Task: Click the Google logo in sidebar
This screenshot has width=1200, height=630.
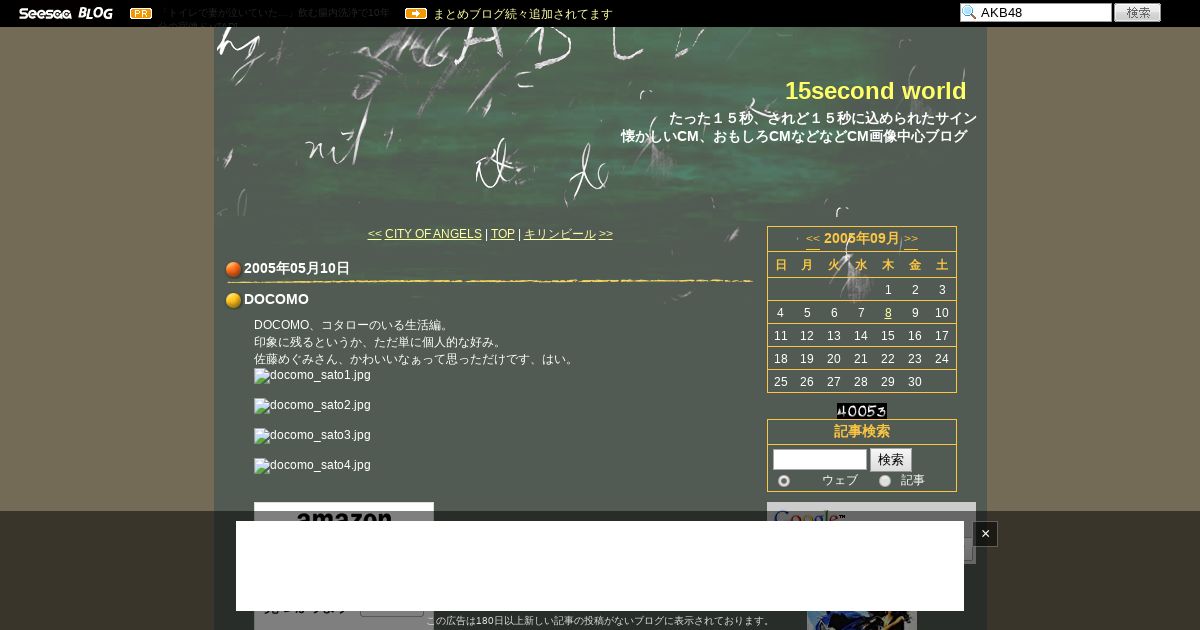Action: click(x=809, y=519)
